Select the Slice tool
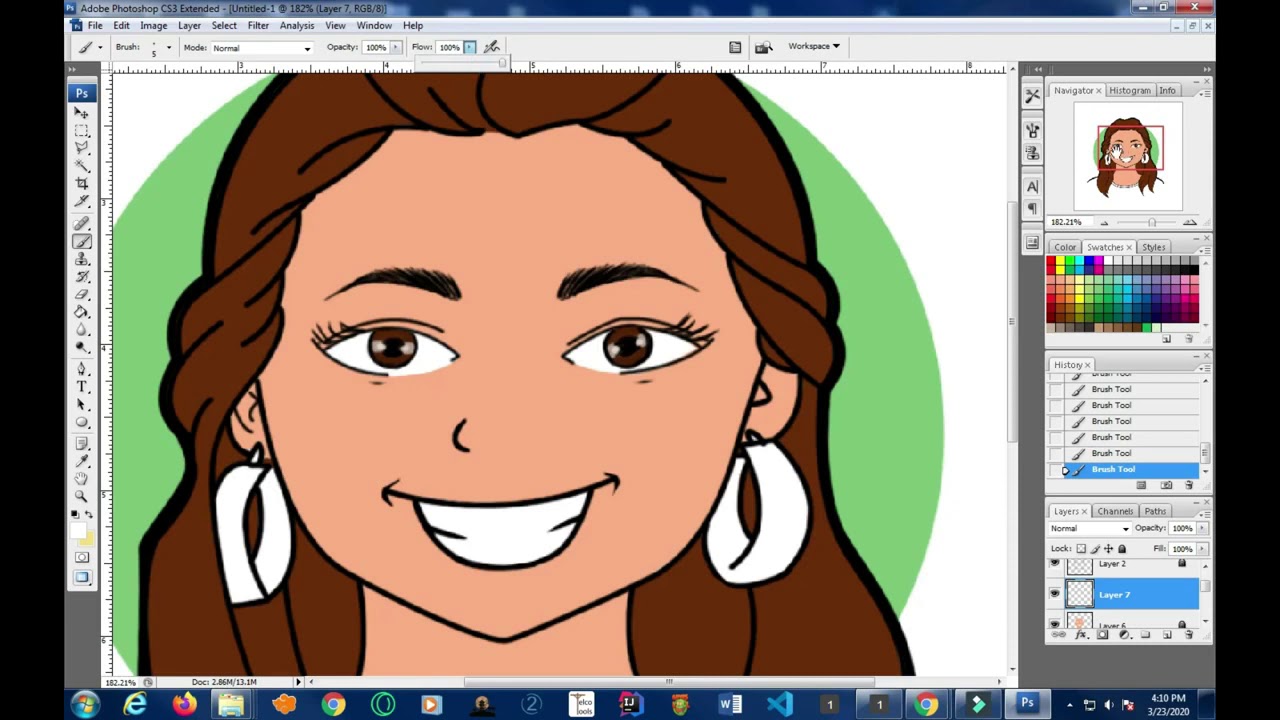 [82, 203]
